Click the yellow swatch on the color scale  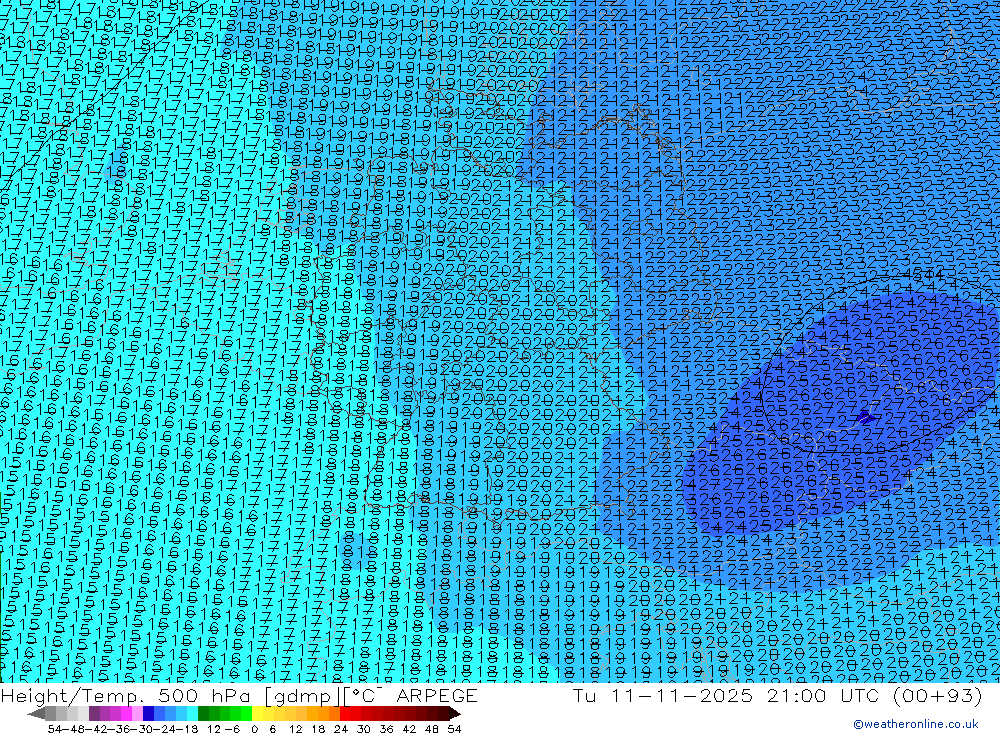pos(258,714)
